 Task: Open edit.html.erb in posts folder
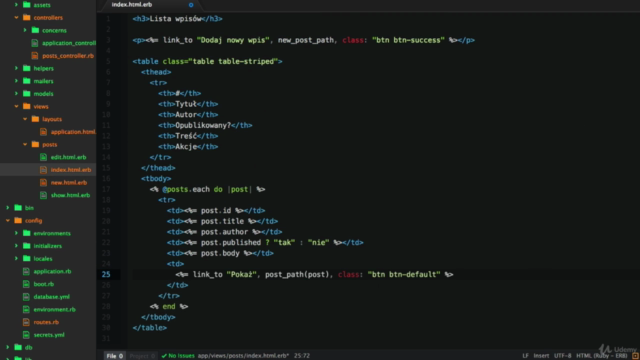tap(68, 157)
